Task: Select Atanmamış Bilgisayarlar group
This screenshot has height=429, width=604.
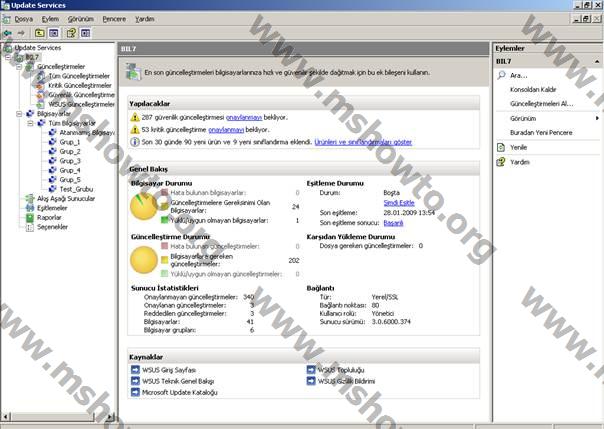Action: point(87,132)
